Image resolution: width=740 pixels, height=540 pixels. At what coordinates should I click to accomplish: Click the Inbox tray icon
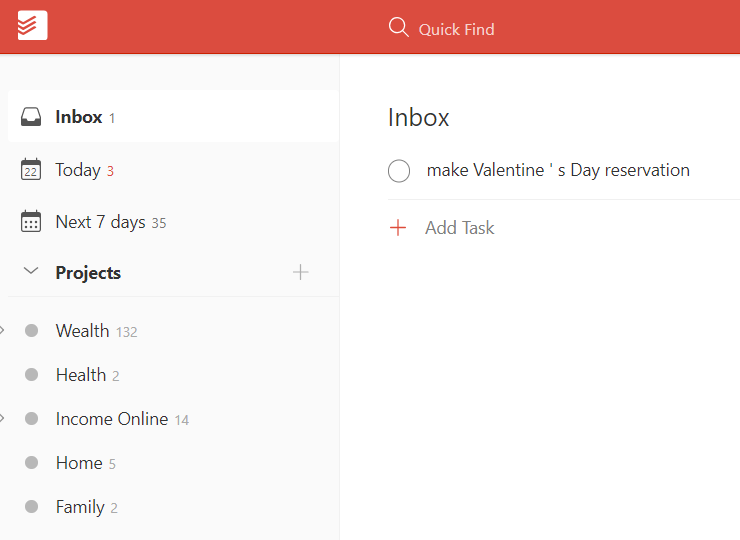tap(31, 117)
